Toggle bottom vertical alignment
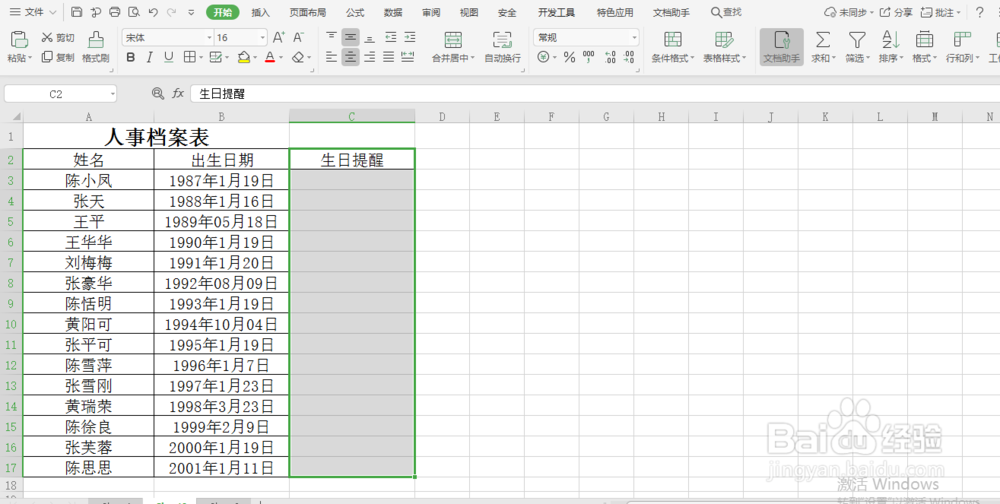The width and height of the screenshot is (1000, 504). pyautogui.click(x=370, y=37)
